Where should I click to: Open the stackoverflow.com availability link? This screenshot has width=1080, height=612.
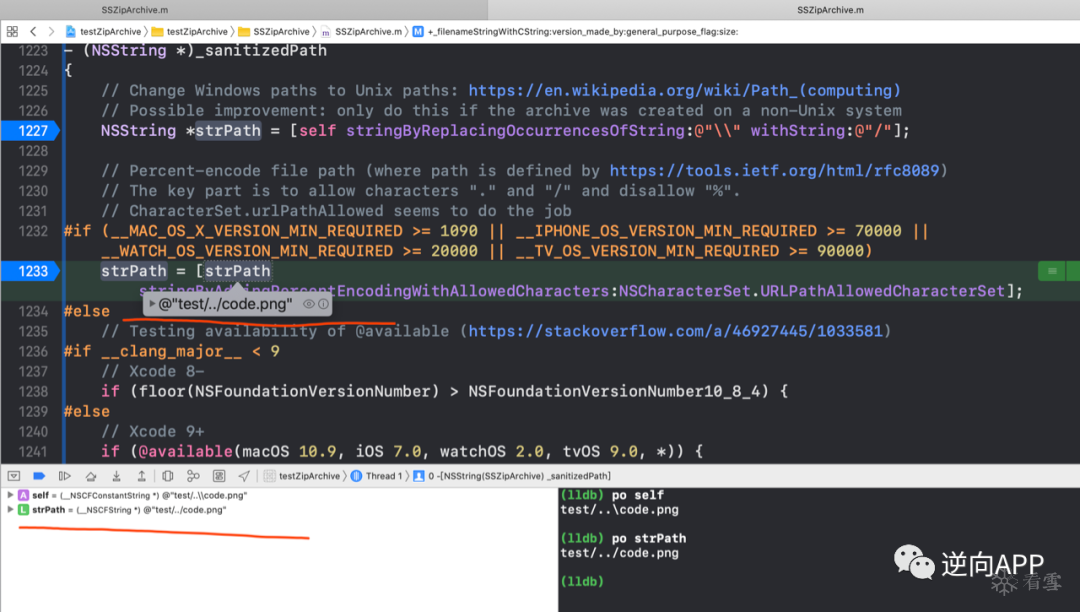click(x=675, y=331)
